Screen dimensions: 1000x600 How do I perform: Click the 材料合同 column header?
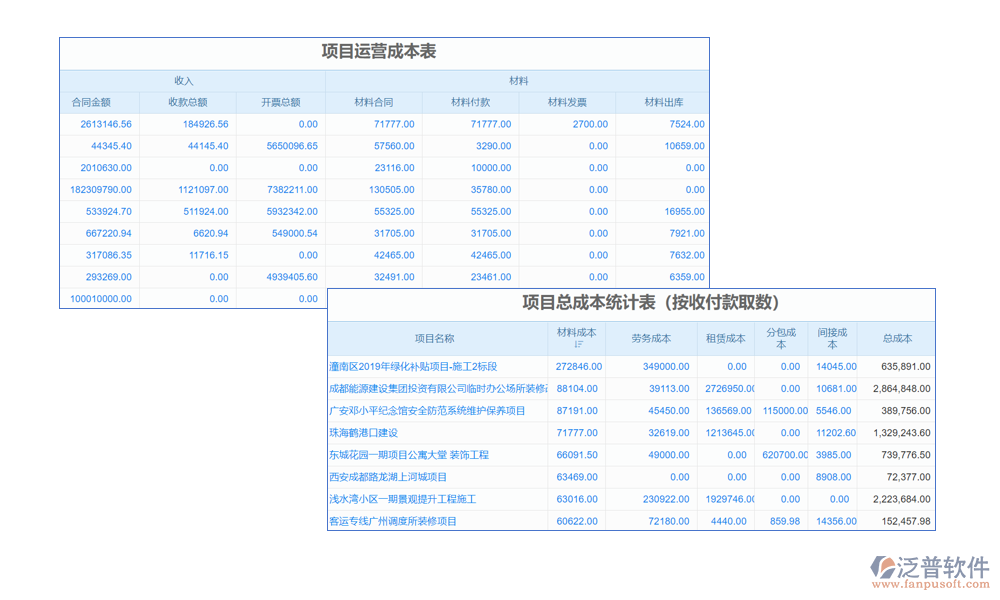tap(374, 102)
